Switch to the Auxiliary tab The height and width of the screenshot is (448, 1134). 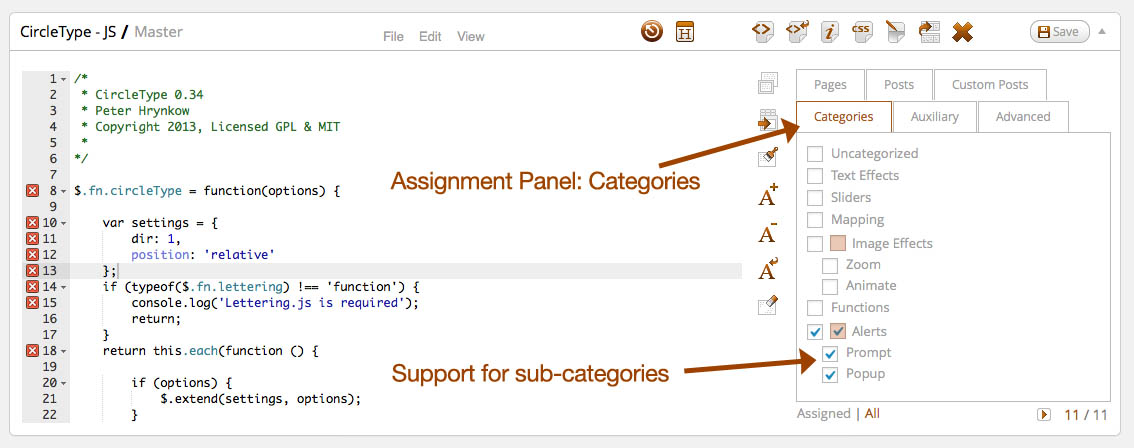[934, 117]
